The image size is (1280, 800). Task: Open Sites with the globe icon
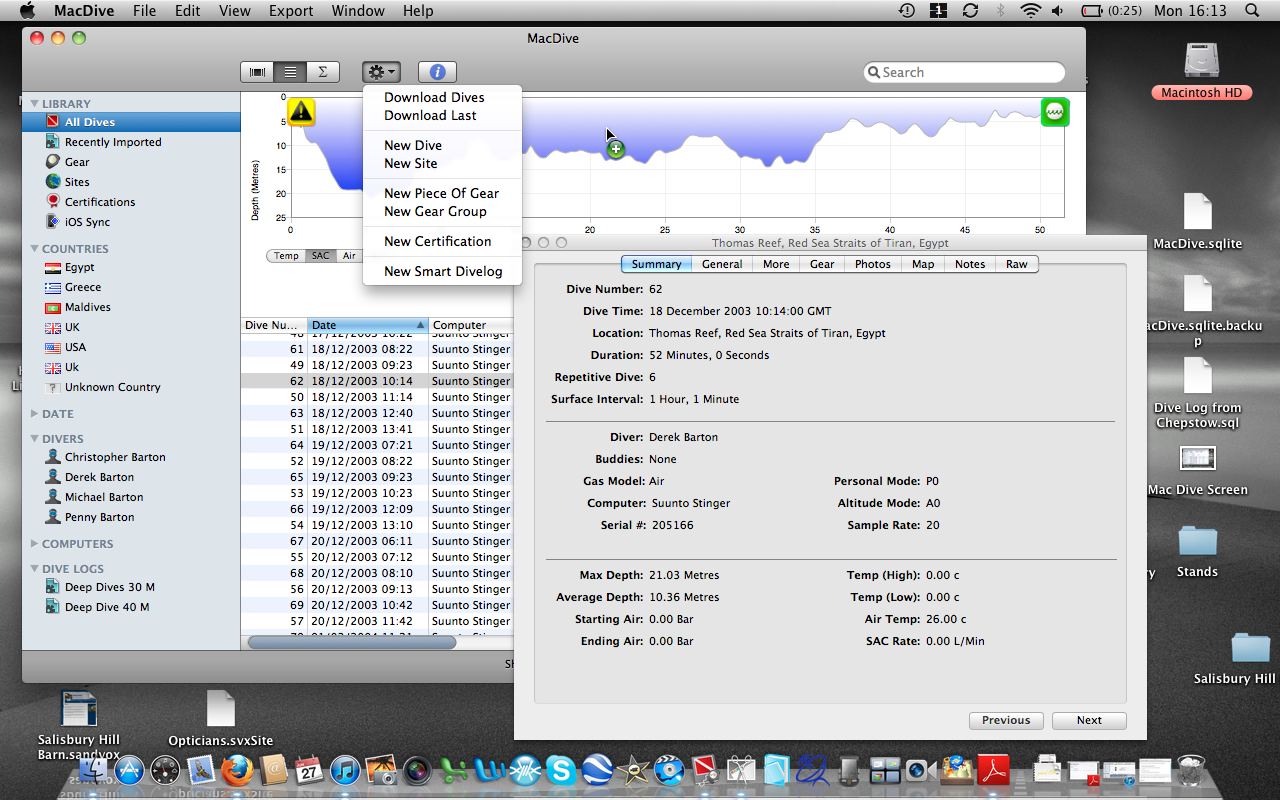(x=77, y=182)
